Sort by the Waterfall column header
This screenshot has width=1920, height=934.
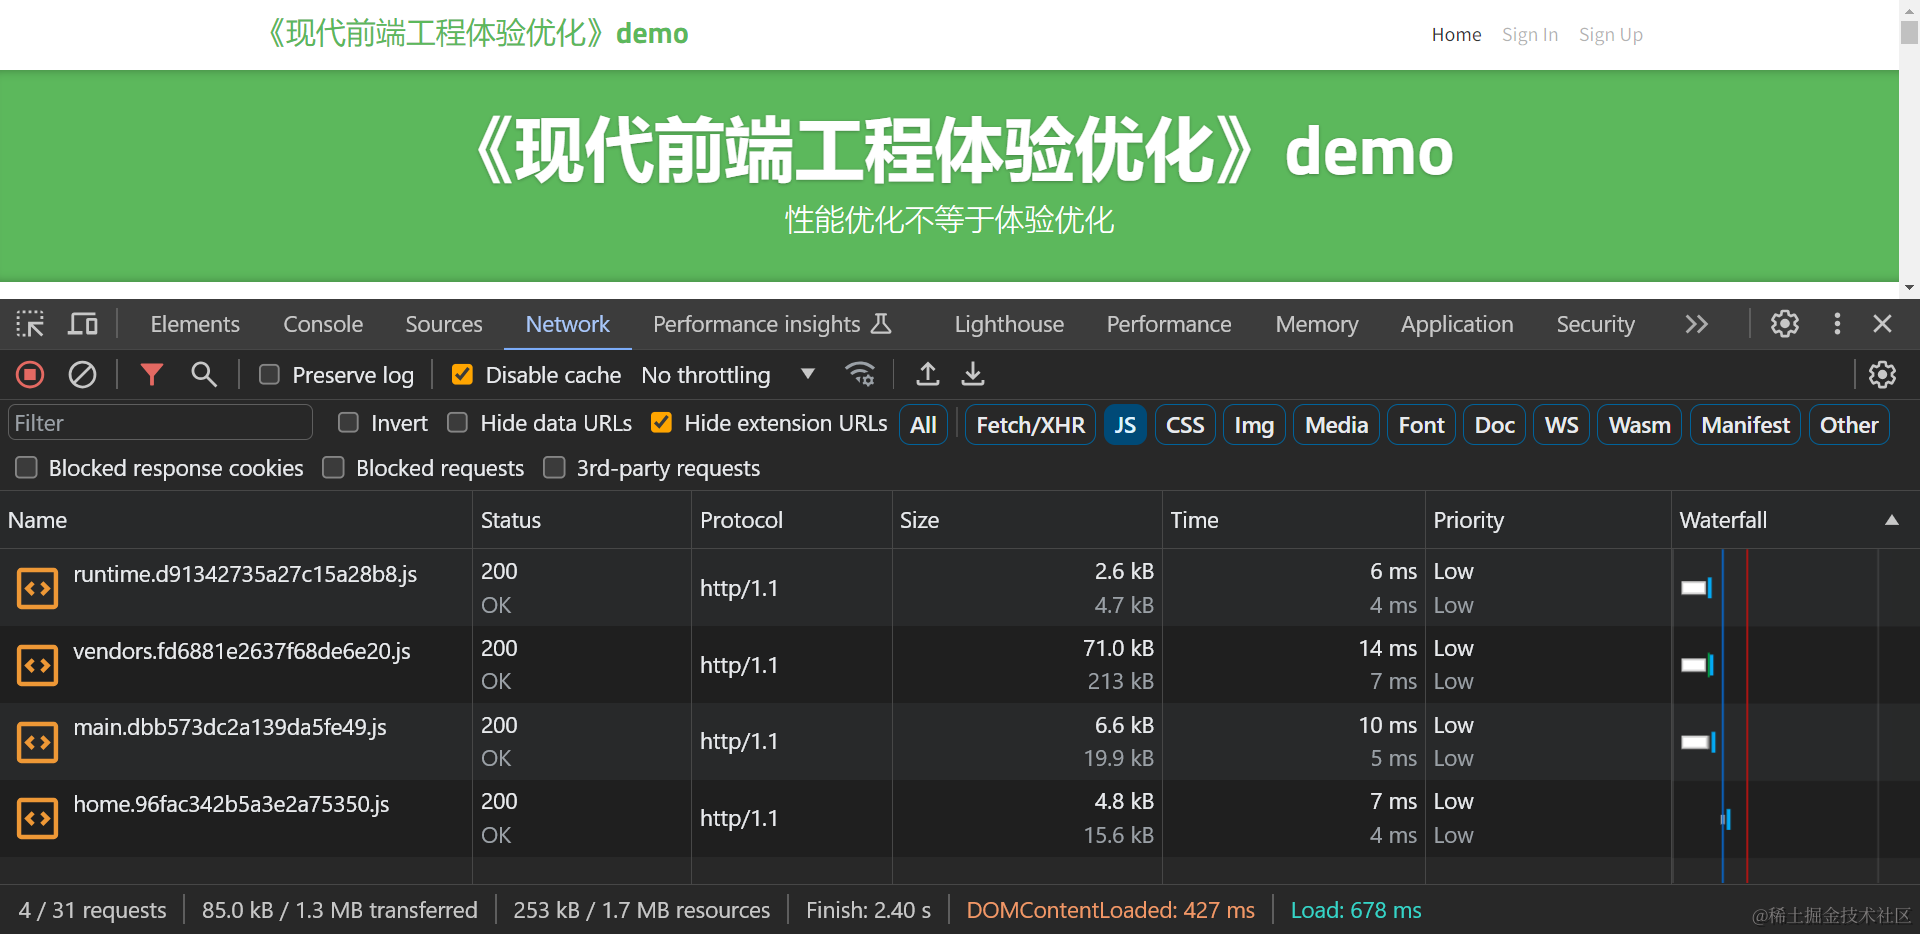coord(1723,520)
